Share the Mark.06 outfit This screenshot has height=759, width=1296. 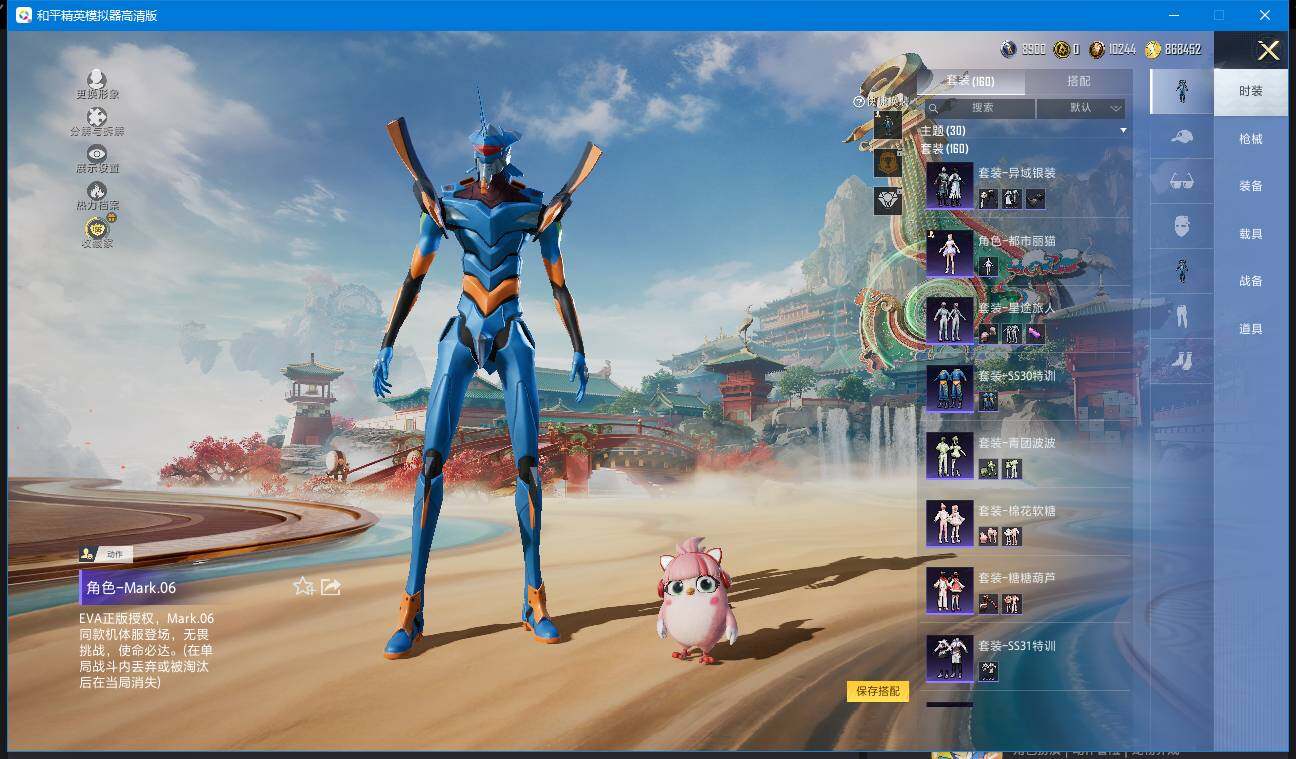331,587
